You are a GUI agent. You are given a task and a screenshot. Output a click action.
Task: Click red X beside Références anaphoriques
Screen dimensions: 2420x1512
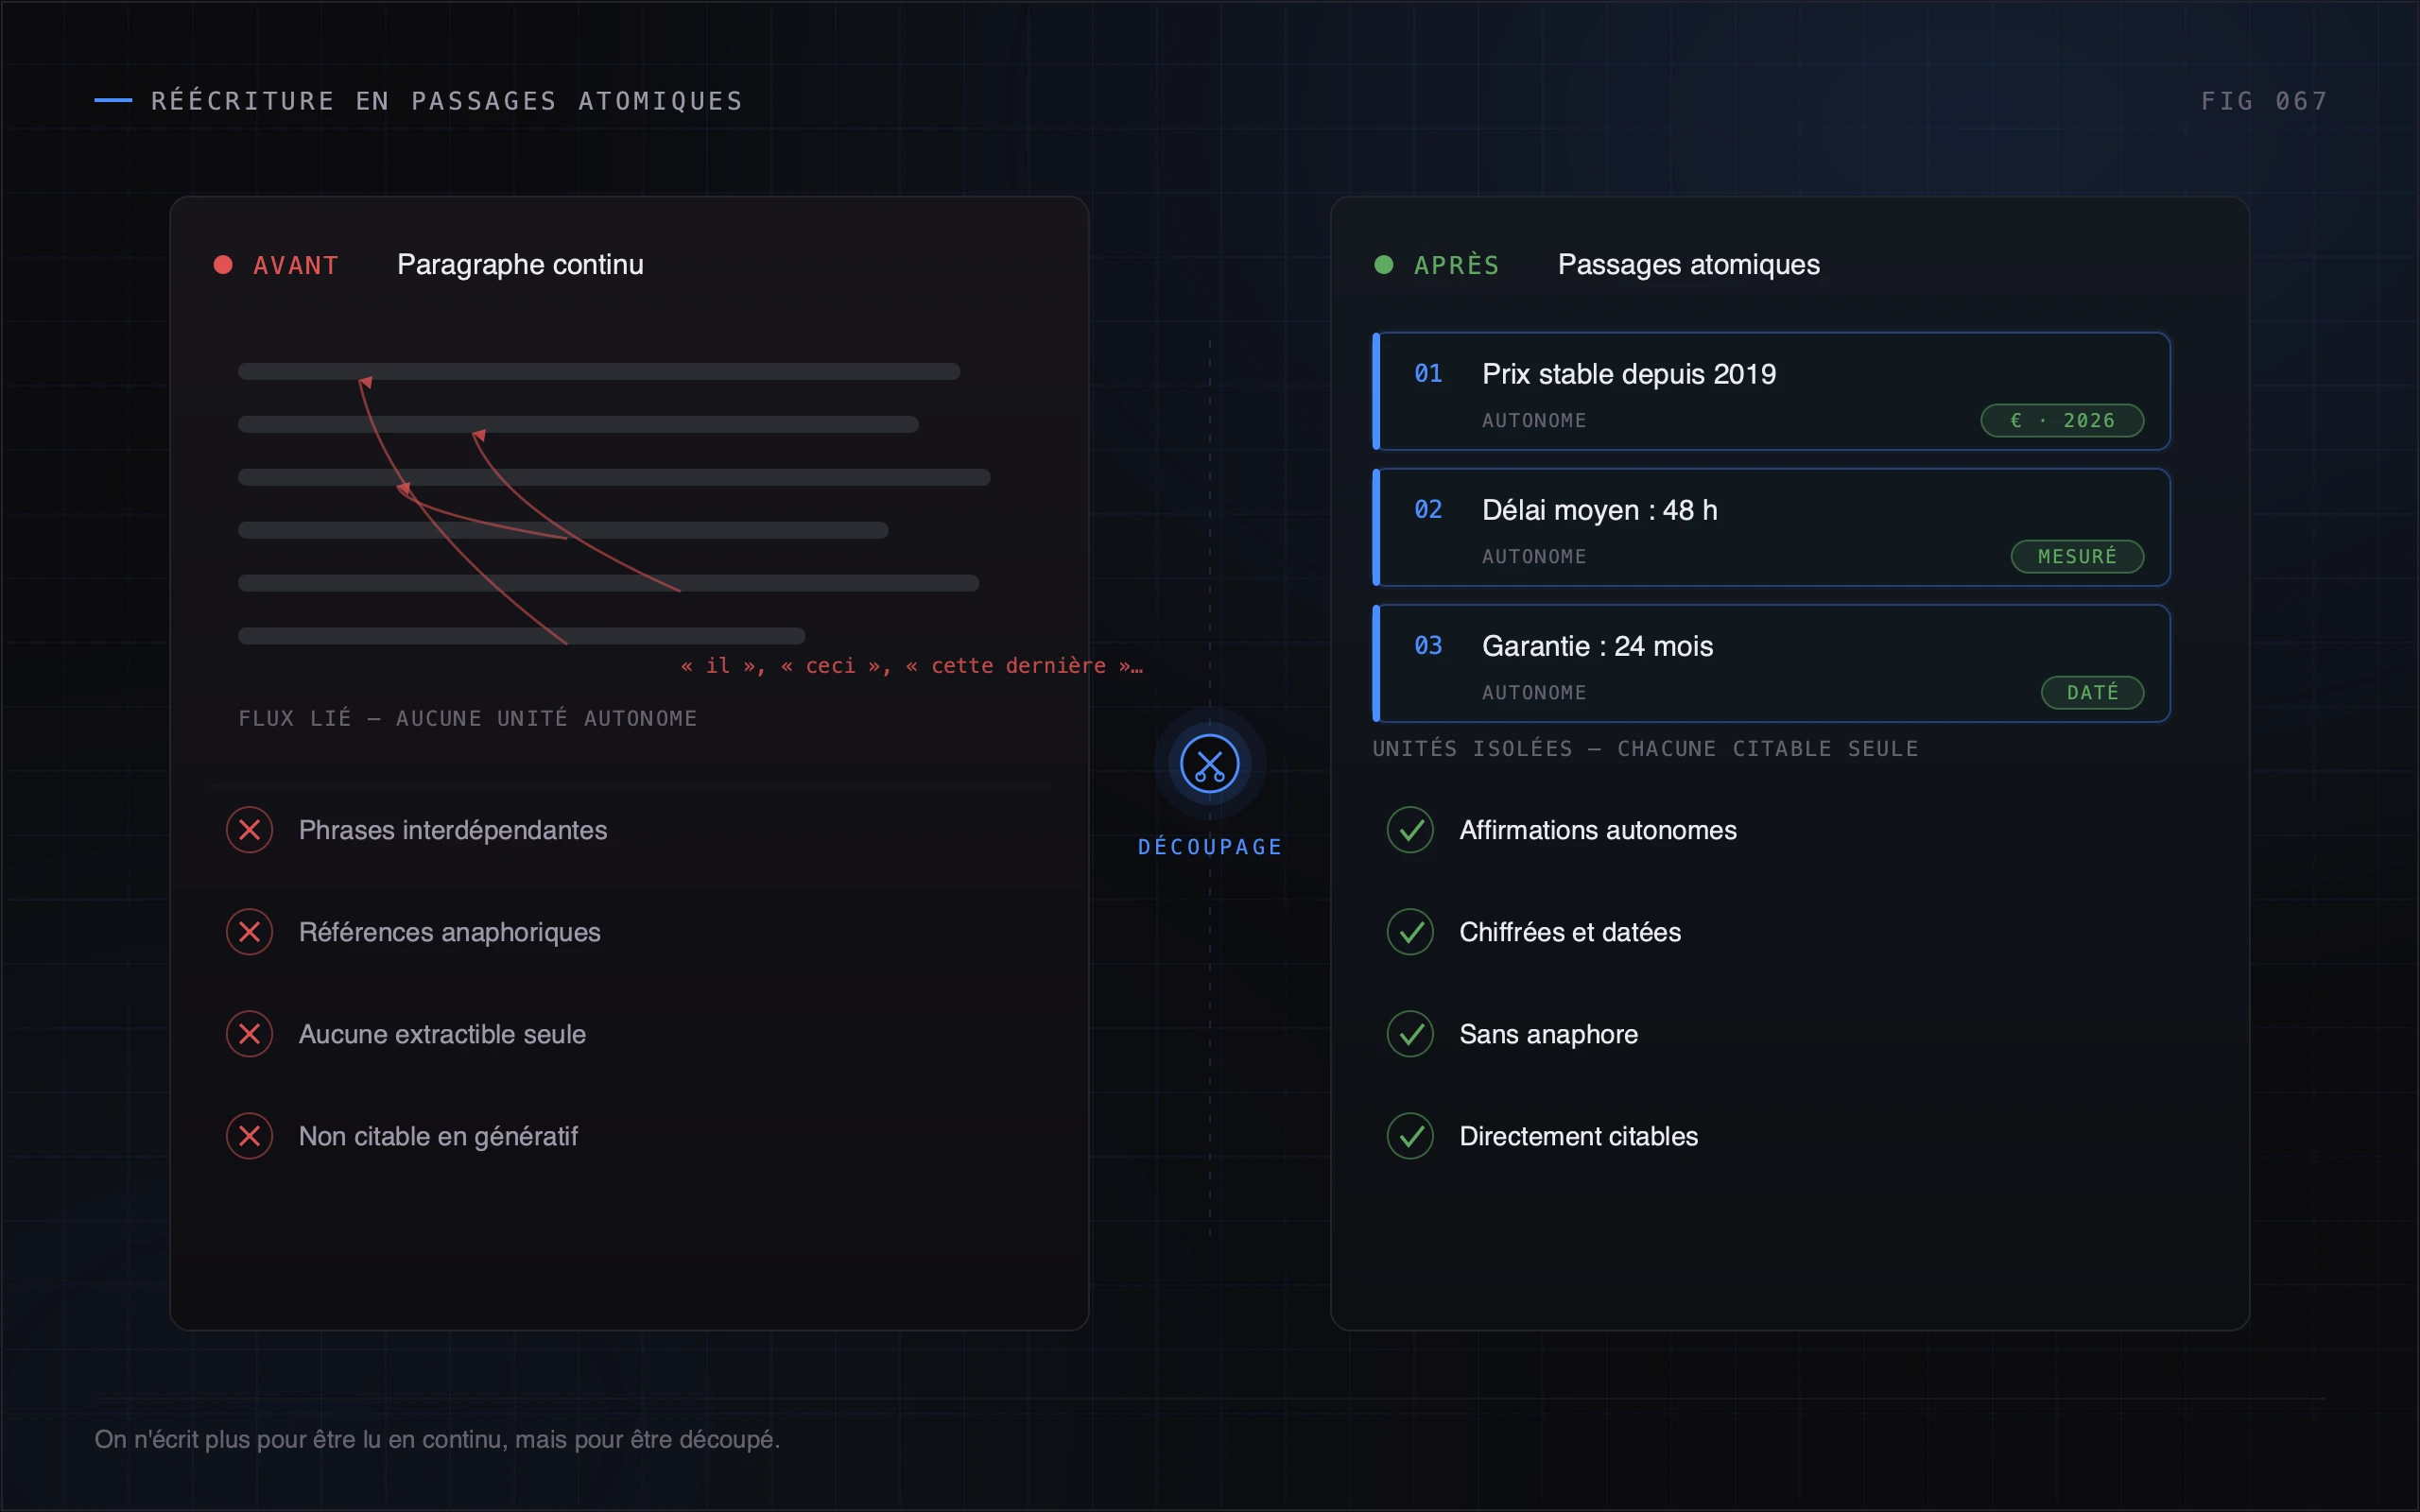click(250, 932)
